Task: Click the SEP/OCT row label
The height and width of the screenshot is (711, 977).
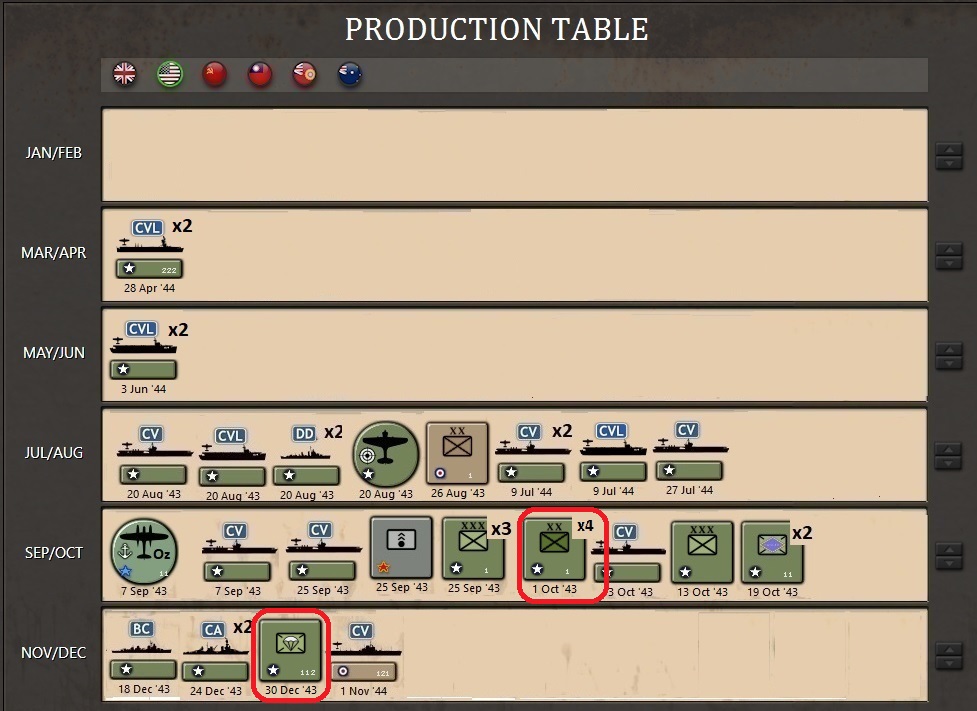Action: coord(54,553)
